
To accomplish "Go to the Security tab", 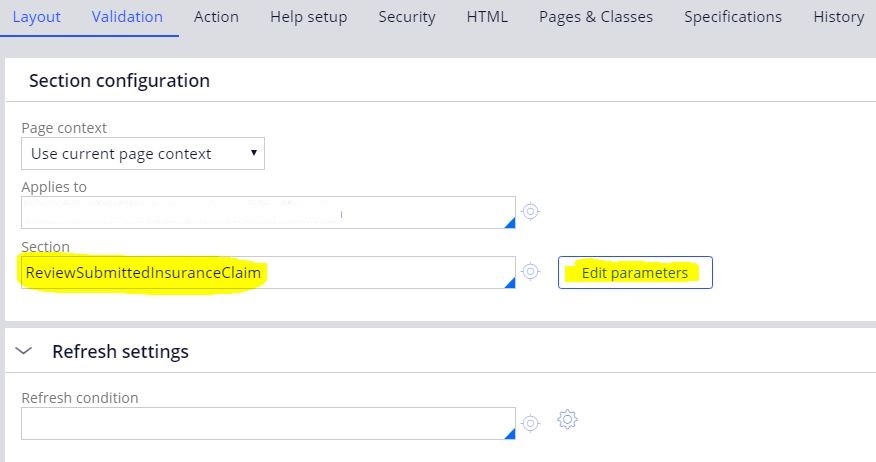I will (x=407, y=17).
